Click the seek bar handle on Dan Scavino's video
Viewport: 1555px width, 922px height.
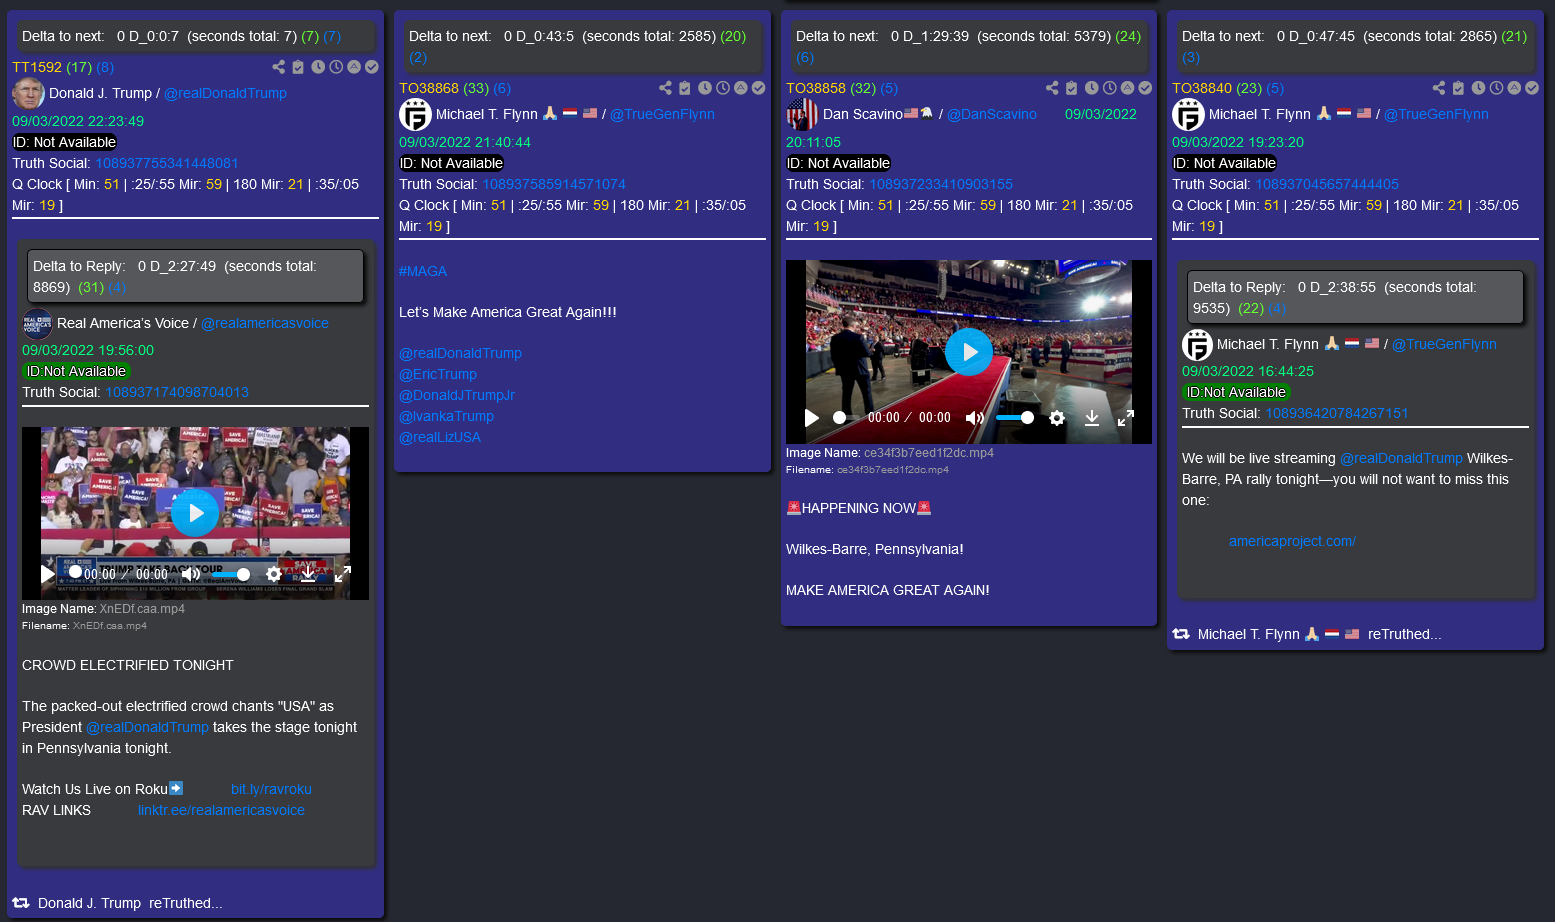(x=840, y=418)
